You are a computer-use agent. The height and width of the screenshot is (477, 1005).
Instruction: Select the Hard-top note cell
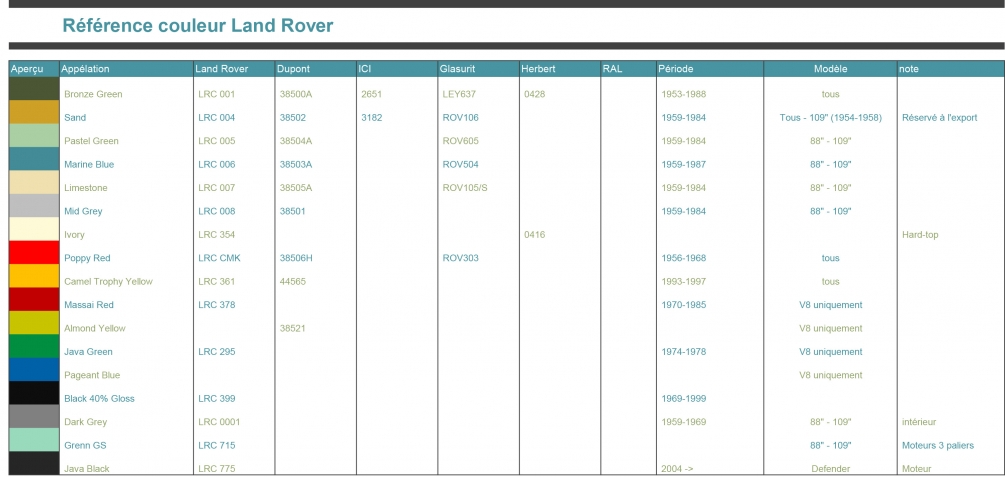click(920, 235)
